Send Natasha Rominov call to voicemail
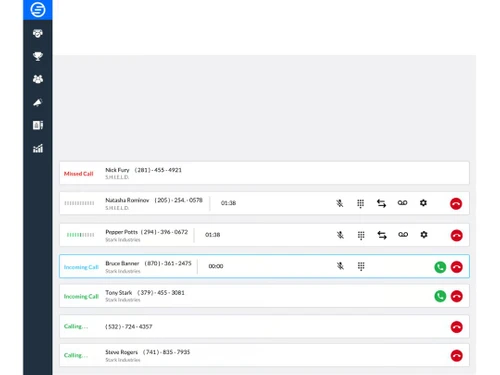The image size is (500, 375). (402, 203)
